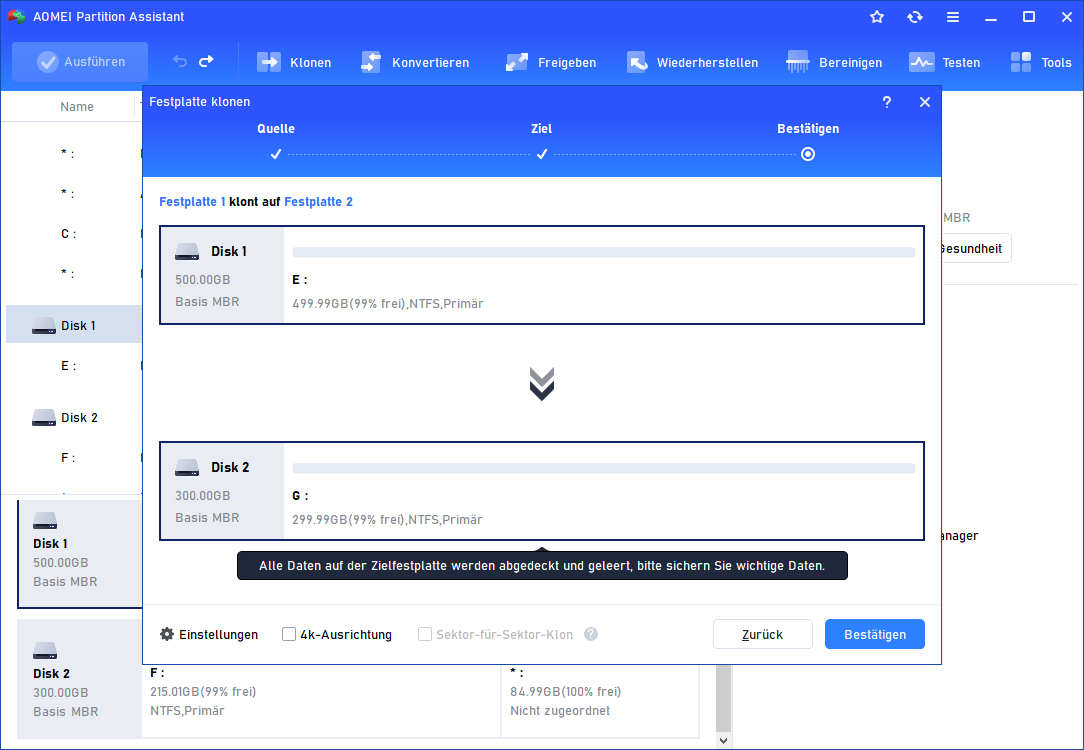Click the Festplatte 2 link
The height and width of the screenshot is (750, 1084).
(319, 202)
